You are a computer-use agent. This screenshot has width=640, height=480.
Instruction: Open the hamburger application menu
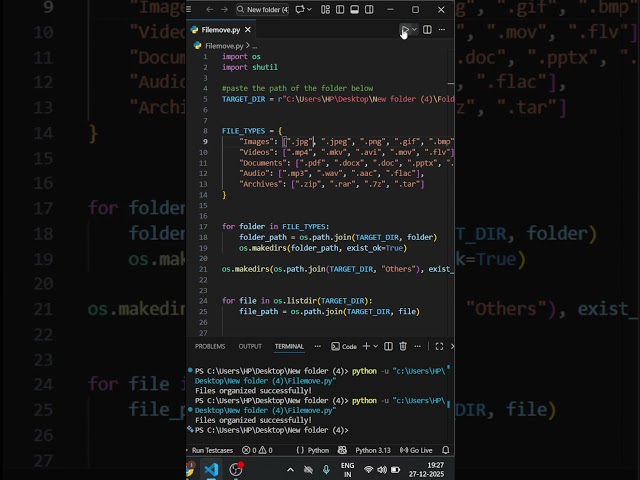[189, 9]
